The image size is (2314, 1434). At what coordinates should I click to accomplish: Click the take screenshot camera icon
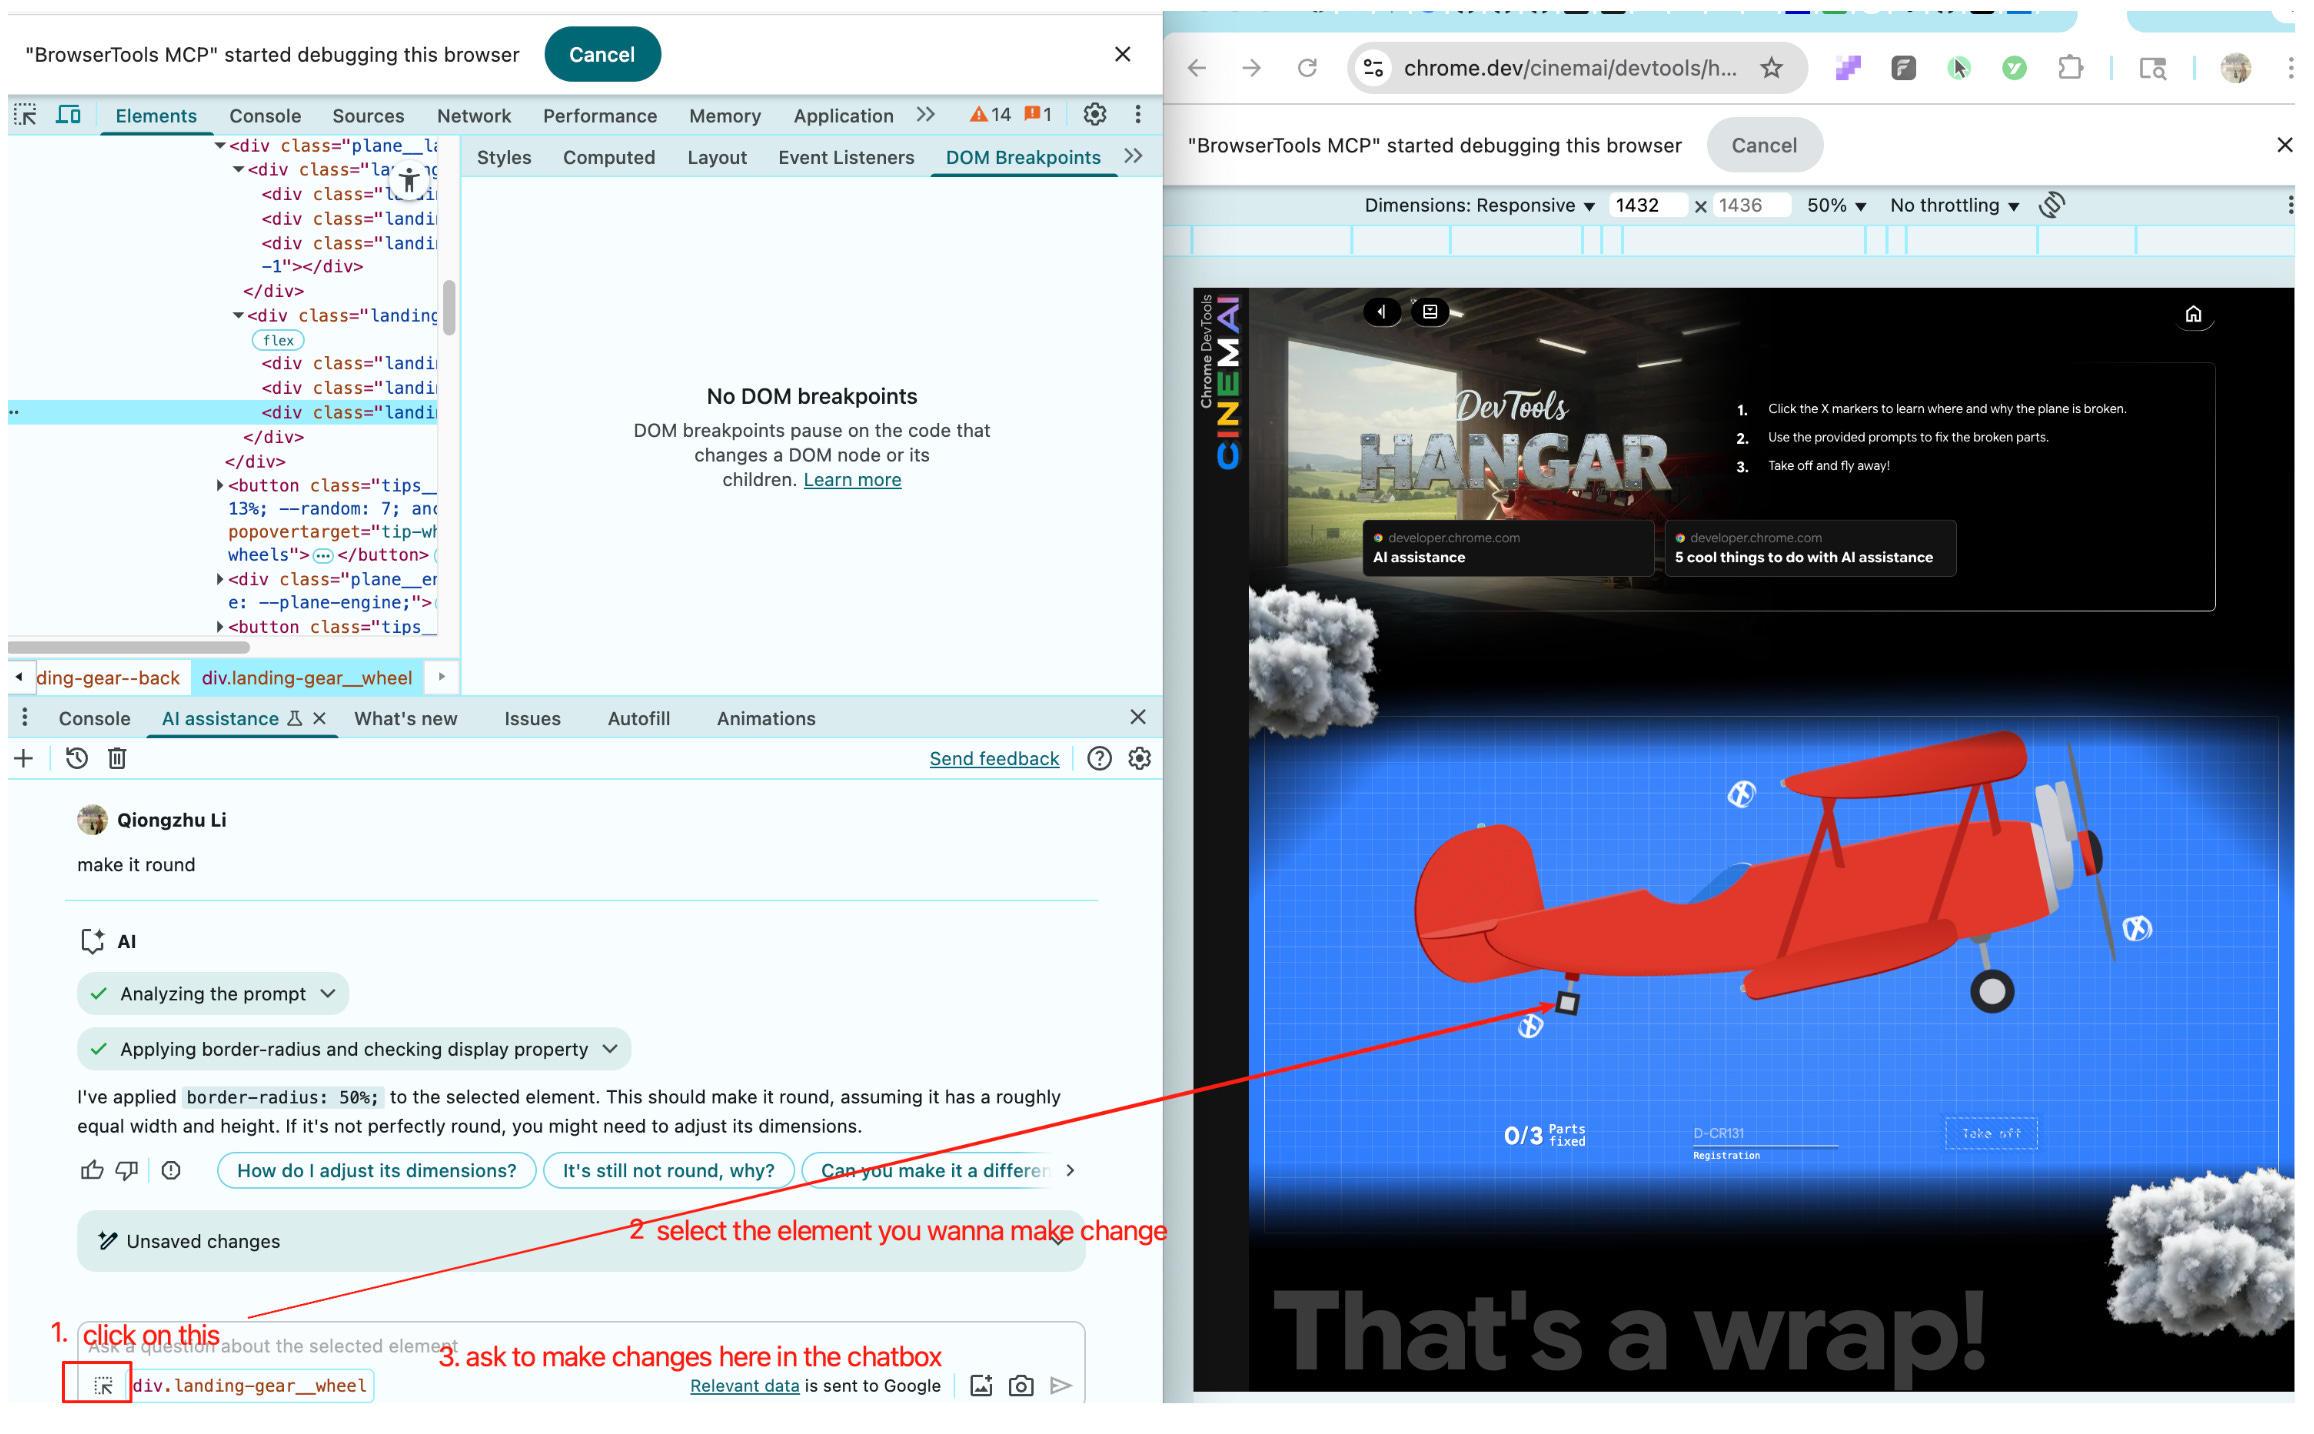point(1021,1386)
